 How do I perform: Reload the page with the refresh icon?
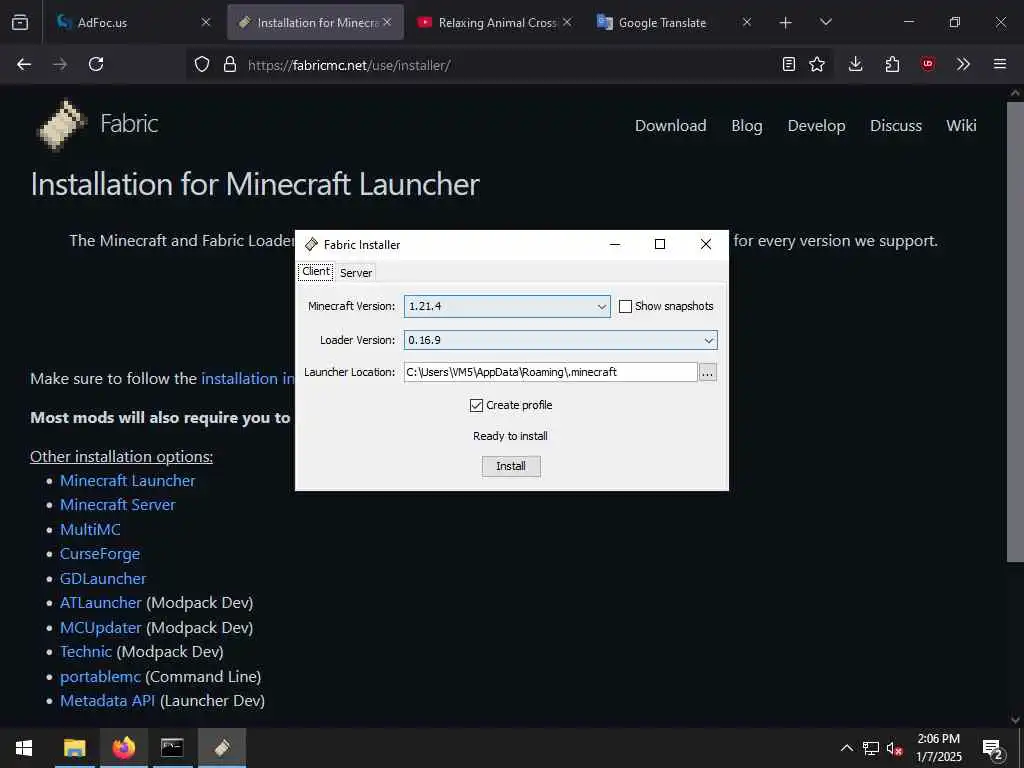tap(96, 64)
